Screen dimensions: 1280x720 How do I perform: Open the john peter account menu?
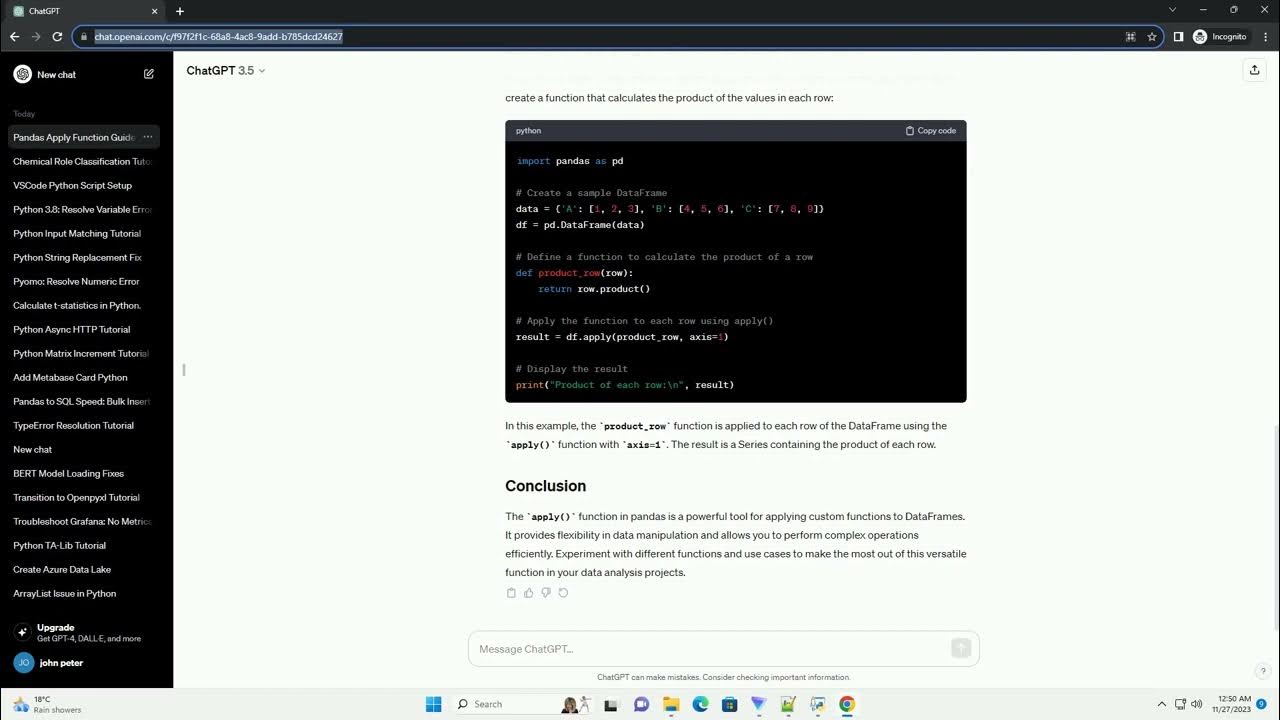[x=86, y=662]
